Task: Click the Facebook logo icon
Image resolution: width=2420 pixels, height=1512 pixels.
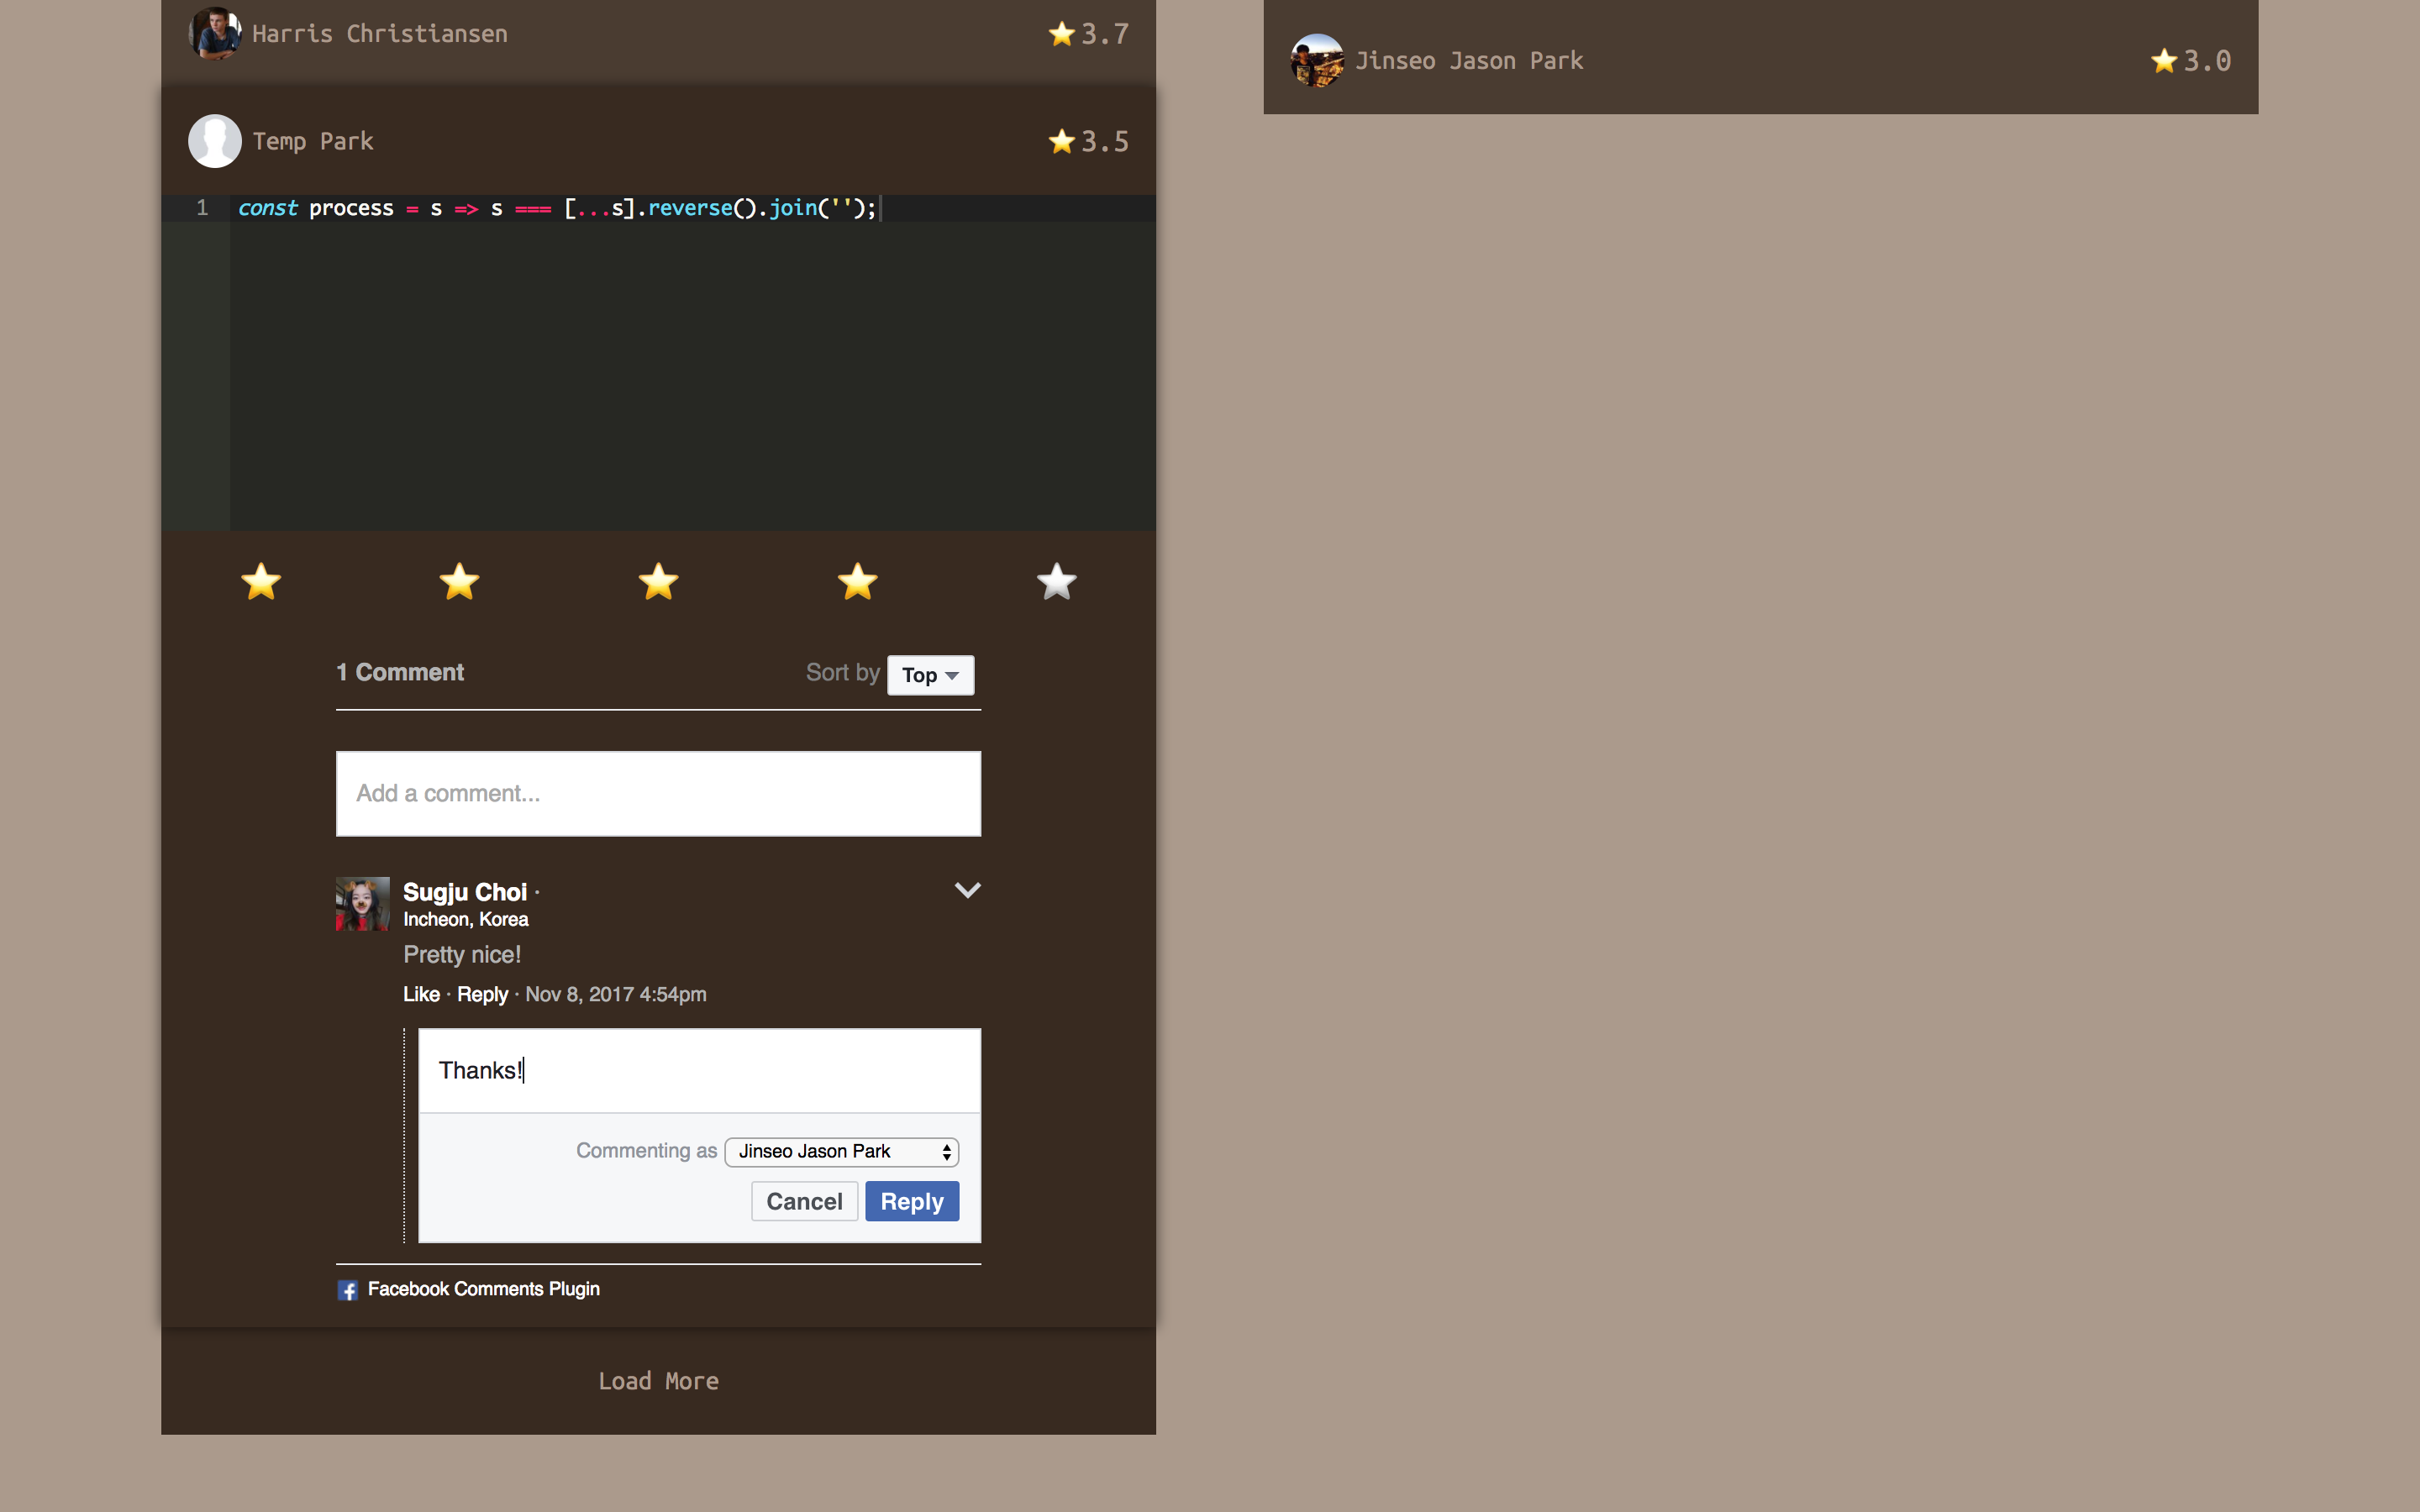Action: tap(347, 1290)
